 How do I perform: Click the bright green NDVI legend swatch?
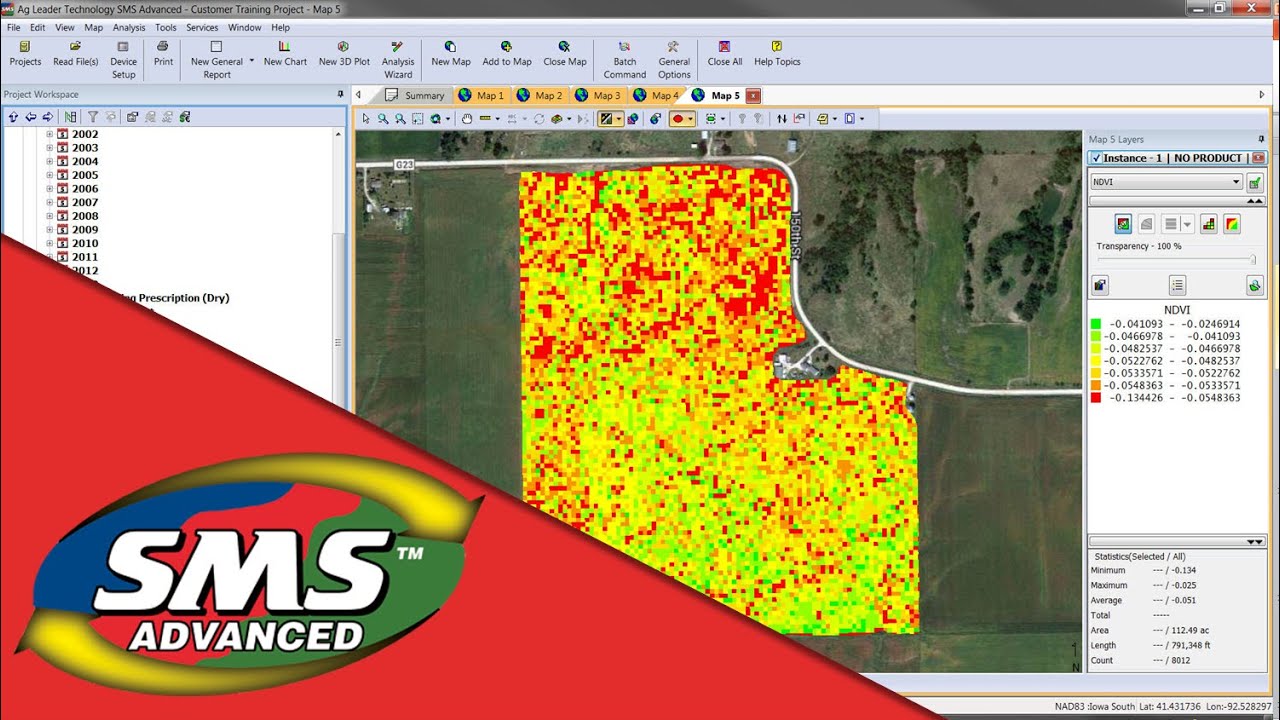click(1096, 324)
